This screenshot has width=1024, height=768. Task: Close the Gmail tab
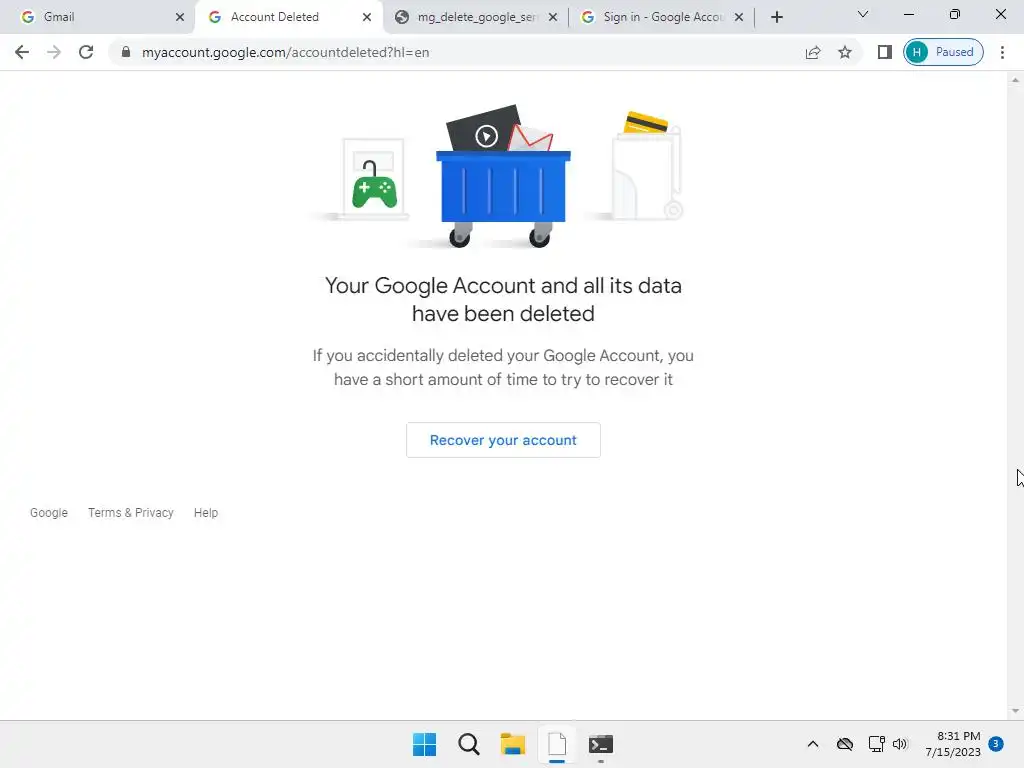(x=180, y=17)
